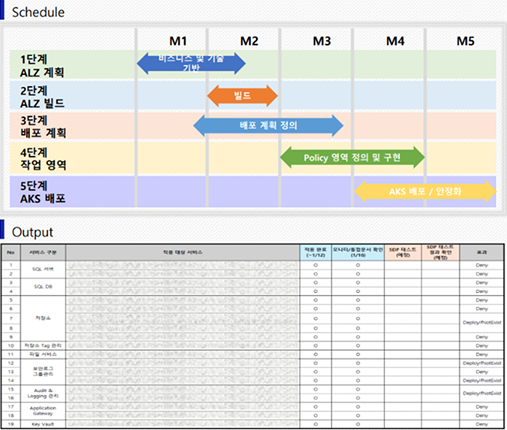Click the '(~1/12)' column circle mark in row 11
The image size is (507, 430).
pos(316,354)
